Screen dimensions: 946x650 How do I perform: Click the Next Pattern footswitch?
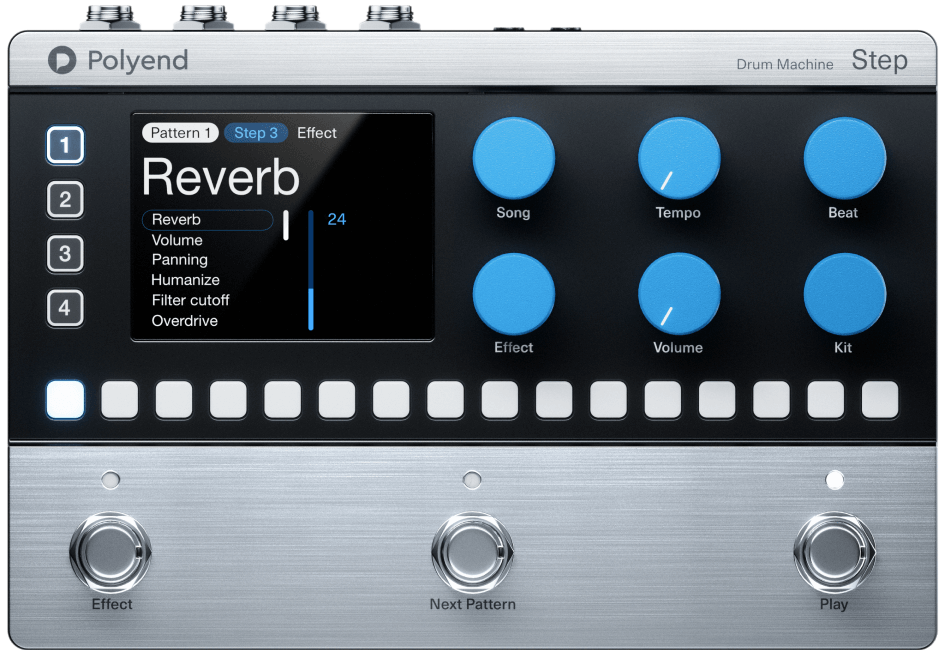[x=472, y=552]
